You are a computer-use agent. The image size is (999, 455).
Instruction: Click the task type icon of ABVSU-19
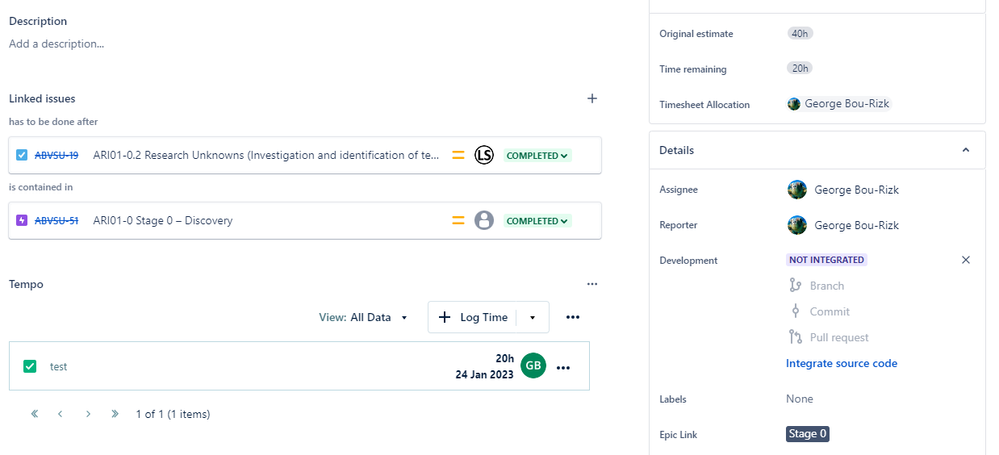click(22, 155)
